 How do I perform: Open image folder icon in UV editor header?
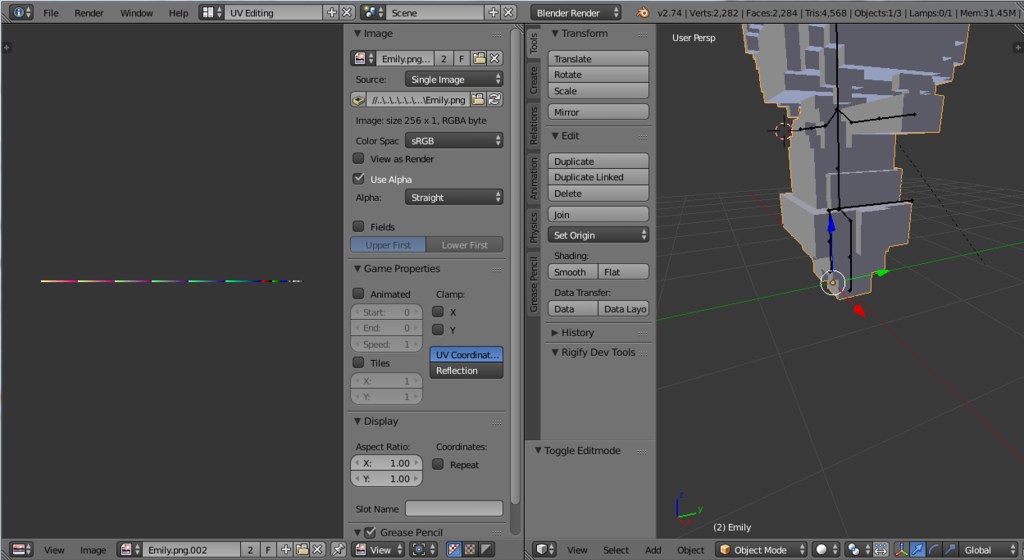(302, 550)
